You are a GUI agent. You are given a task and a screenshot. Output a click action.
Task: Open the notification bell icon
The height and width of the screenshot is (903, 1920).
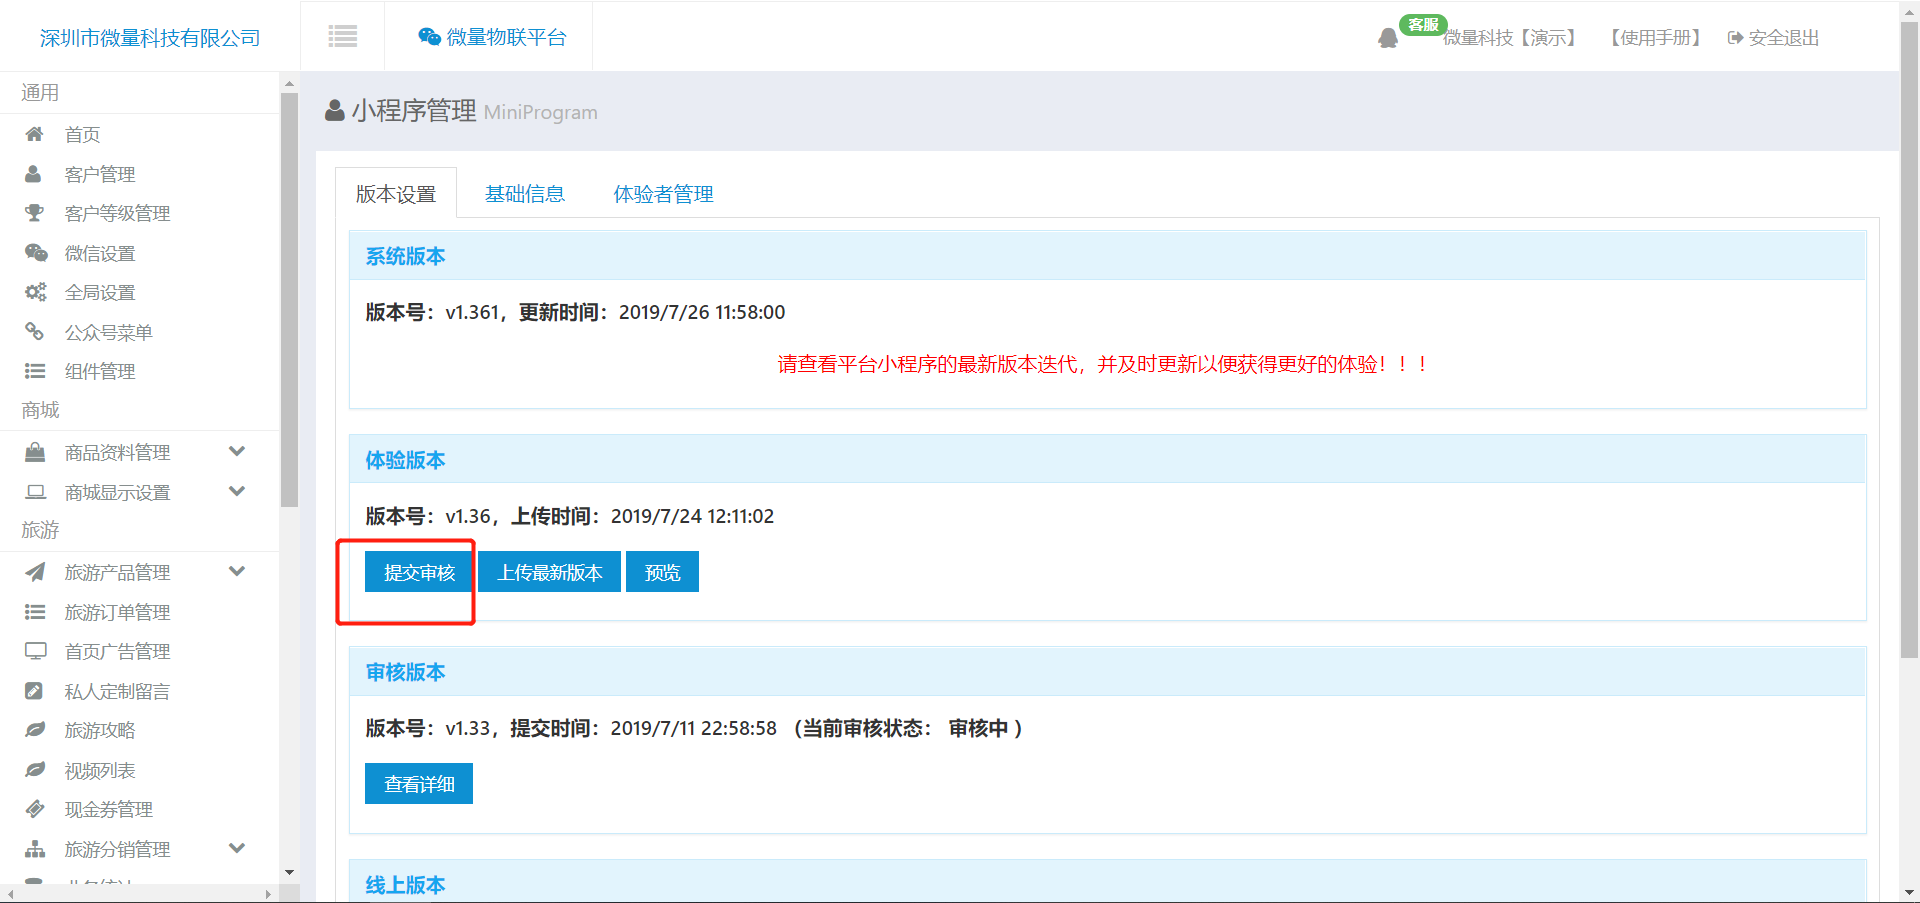click(x=1388, y=38)
